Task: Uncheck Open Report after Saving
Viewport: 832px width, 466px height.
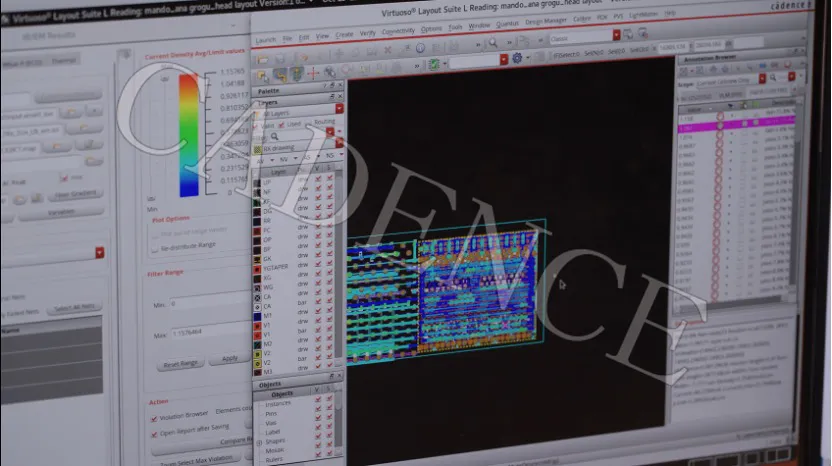Action: [x=154, y=435]
